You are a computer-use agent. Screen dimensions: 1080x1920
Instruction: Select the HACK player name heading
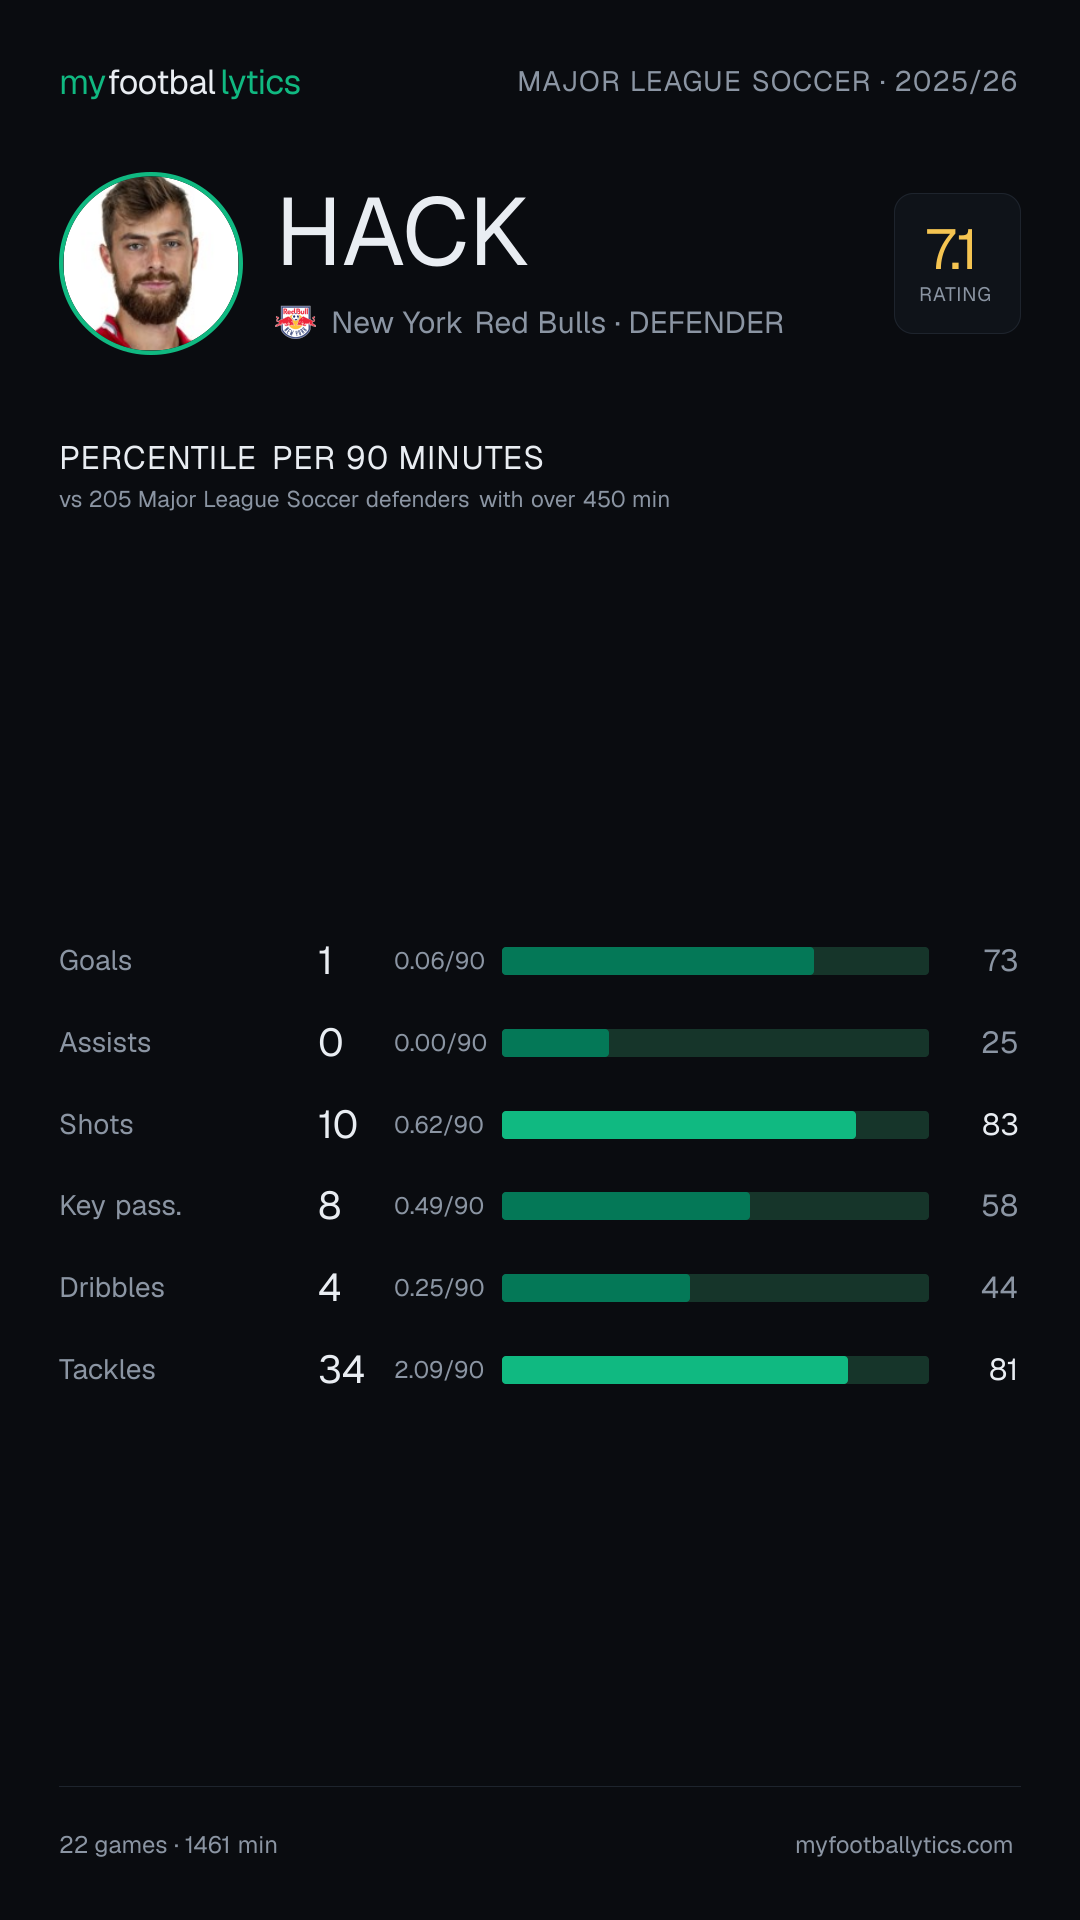click(403, 233)
